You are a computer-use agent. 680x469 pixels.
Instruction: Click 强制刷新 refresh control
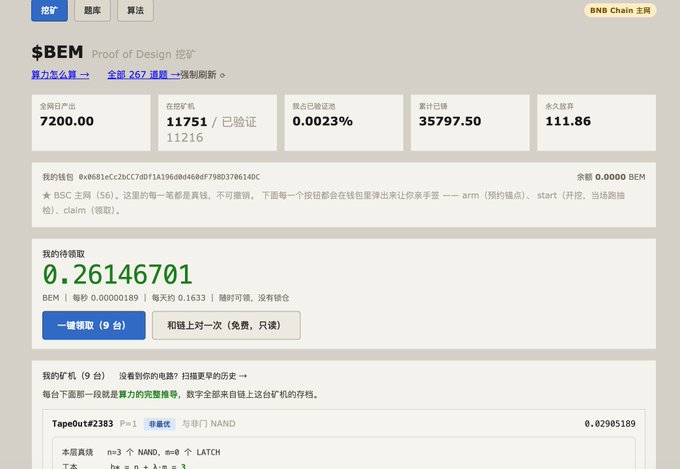click(x=203, y=75)
